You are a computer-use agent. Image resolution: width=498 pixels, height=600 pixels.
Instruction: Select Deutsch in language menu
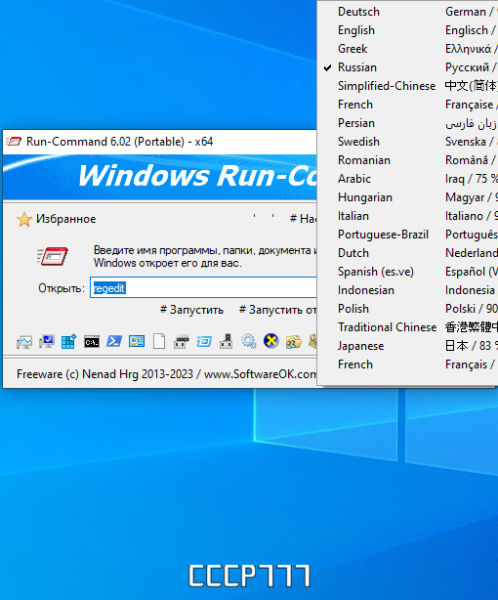click(407, 12)
